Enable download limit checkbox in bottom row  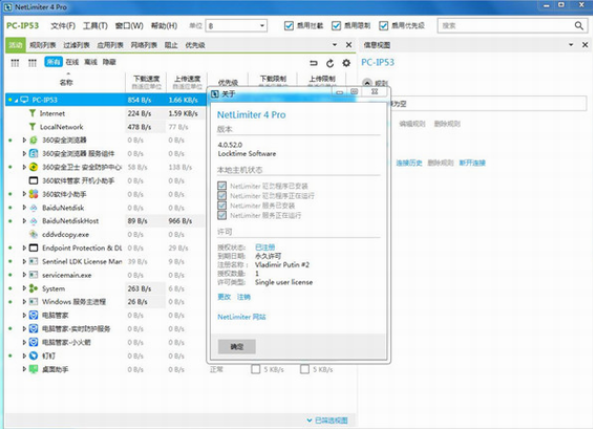click(x=256, y=369)
